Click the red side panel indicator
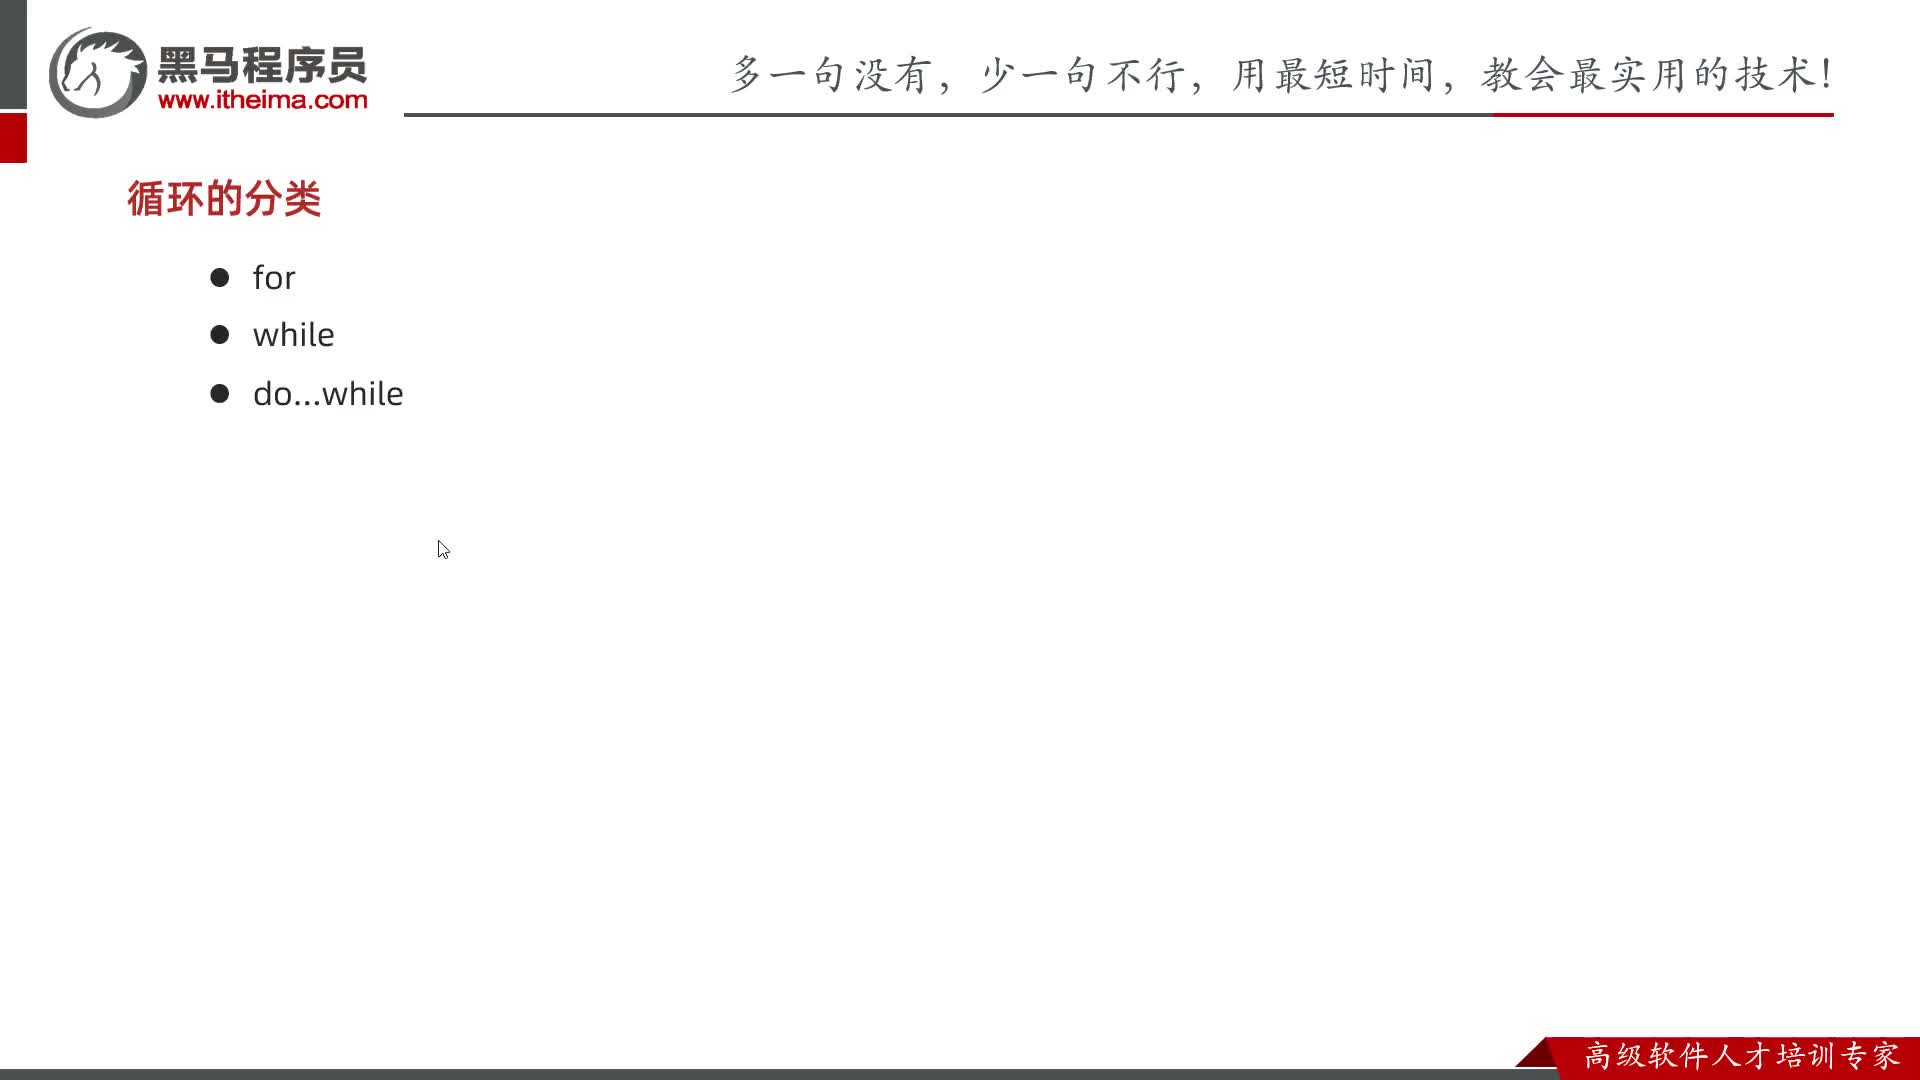Screen dimensions: 1920x1080 (x=13, y=140)
